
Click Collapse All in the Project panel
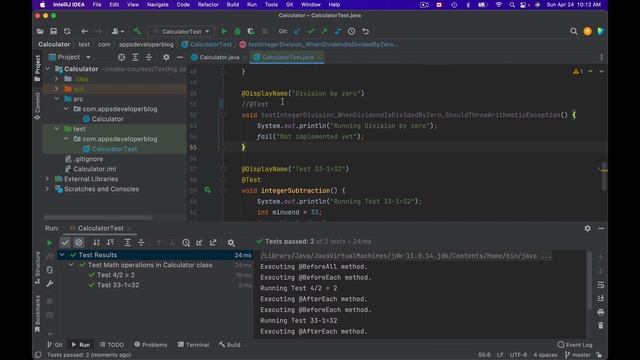(149, 58)
